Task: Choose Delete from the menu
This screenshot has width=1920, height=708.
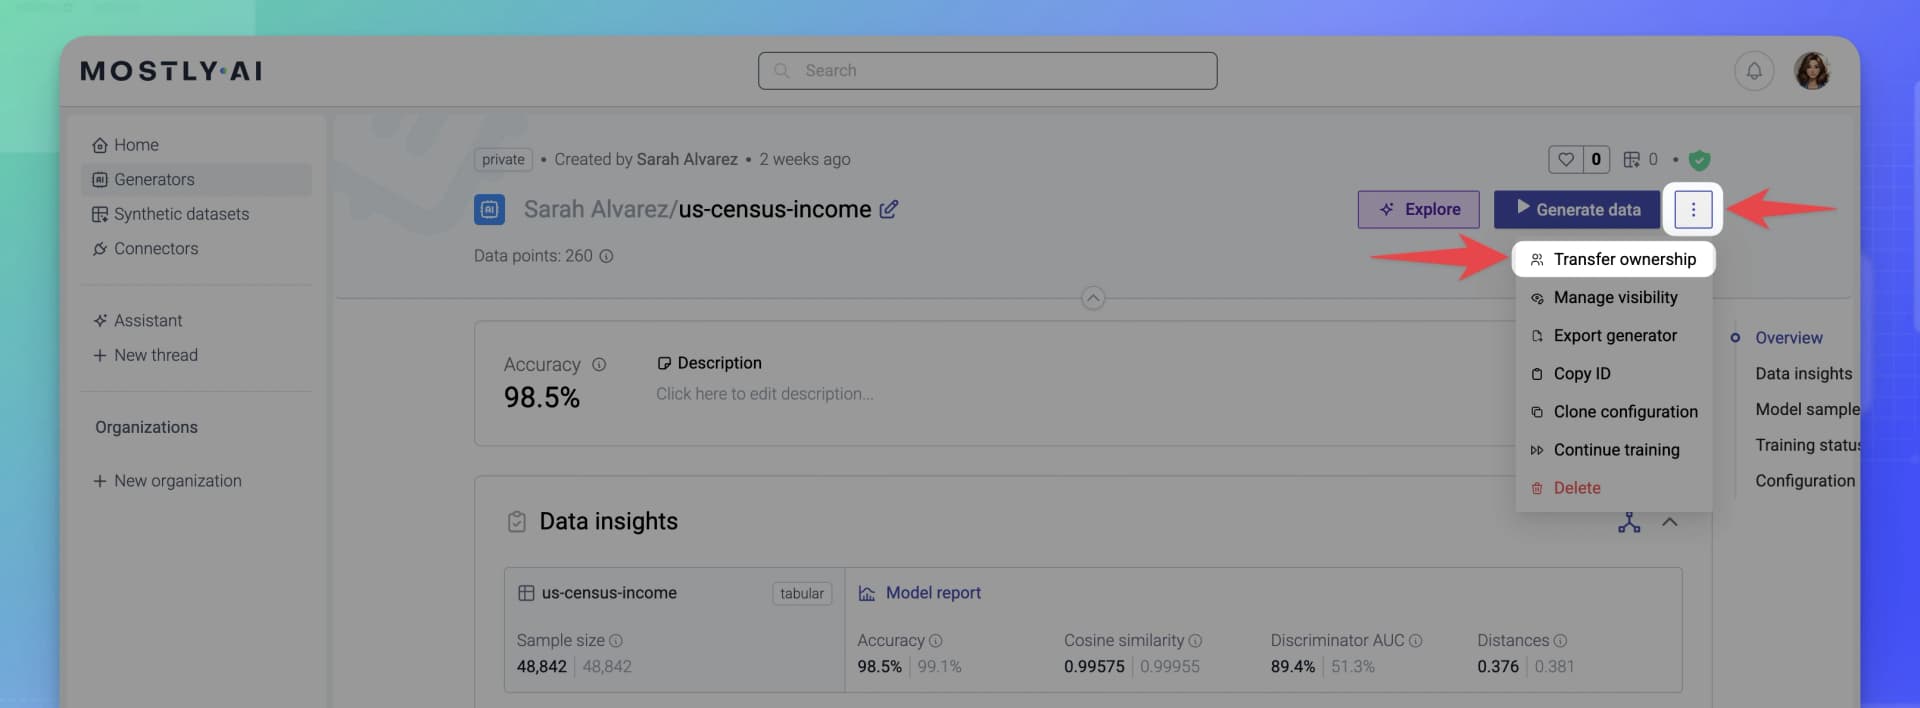Action: [1613, 488]
